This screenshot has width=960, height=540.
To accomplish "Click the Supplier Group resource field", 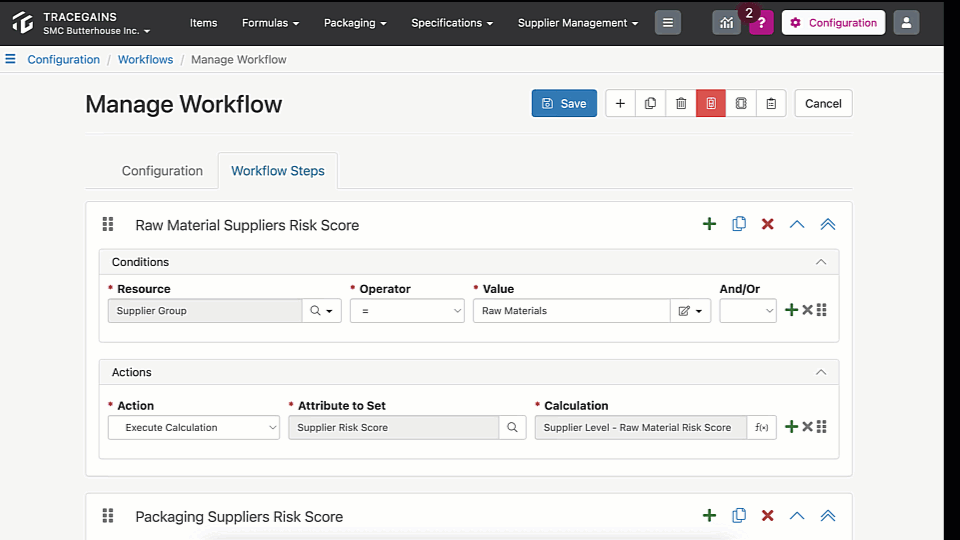I will (x=205, y=310).
